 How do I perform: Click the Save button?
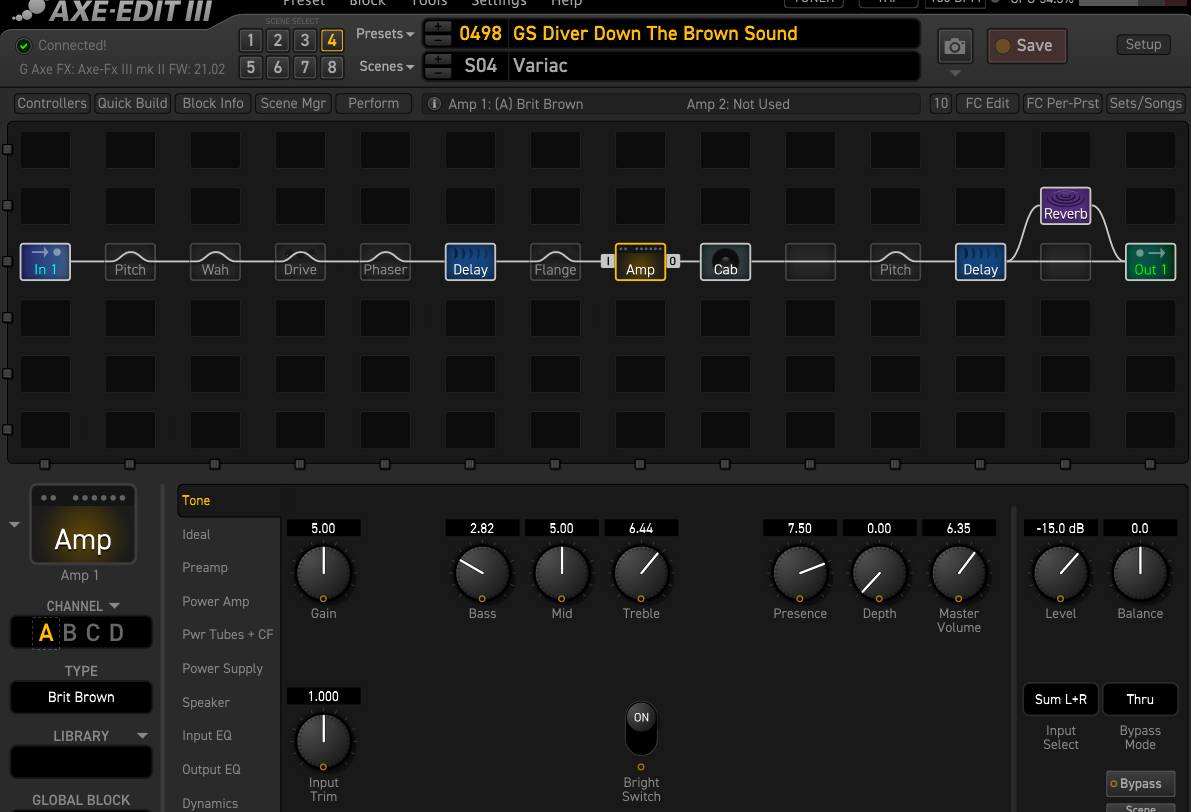tap(1027, 46)
